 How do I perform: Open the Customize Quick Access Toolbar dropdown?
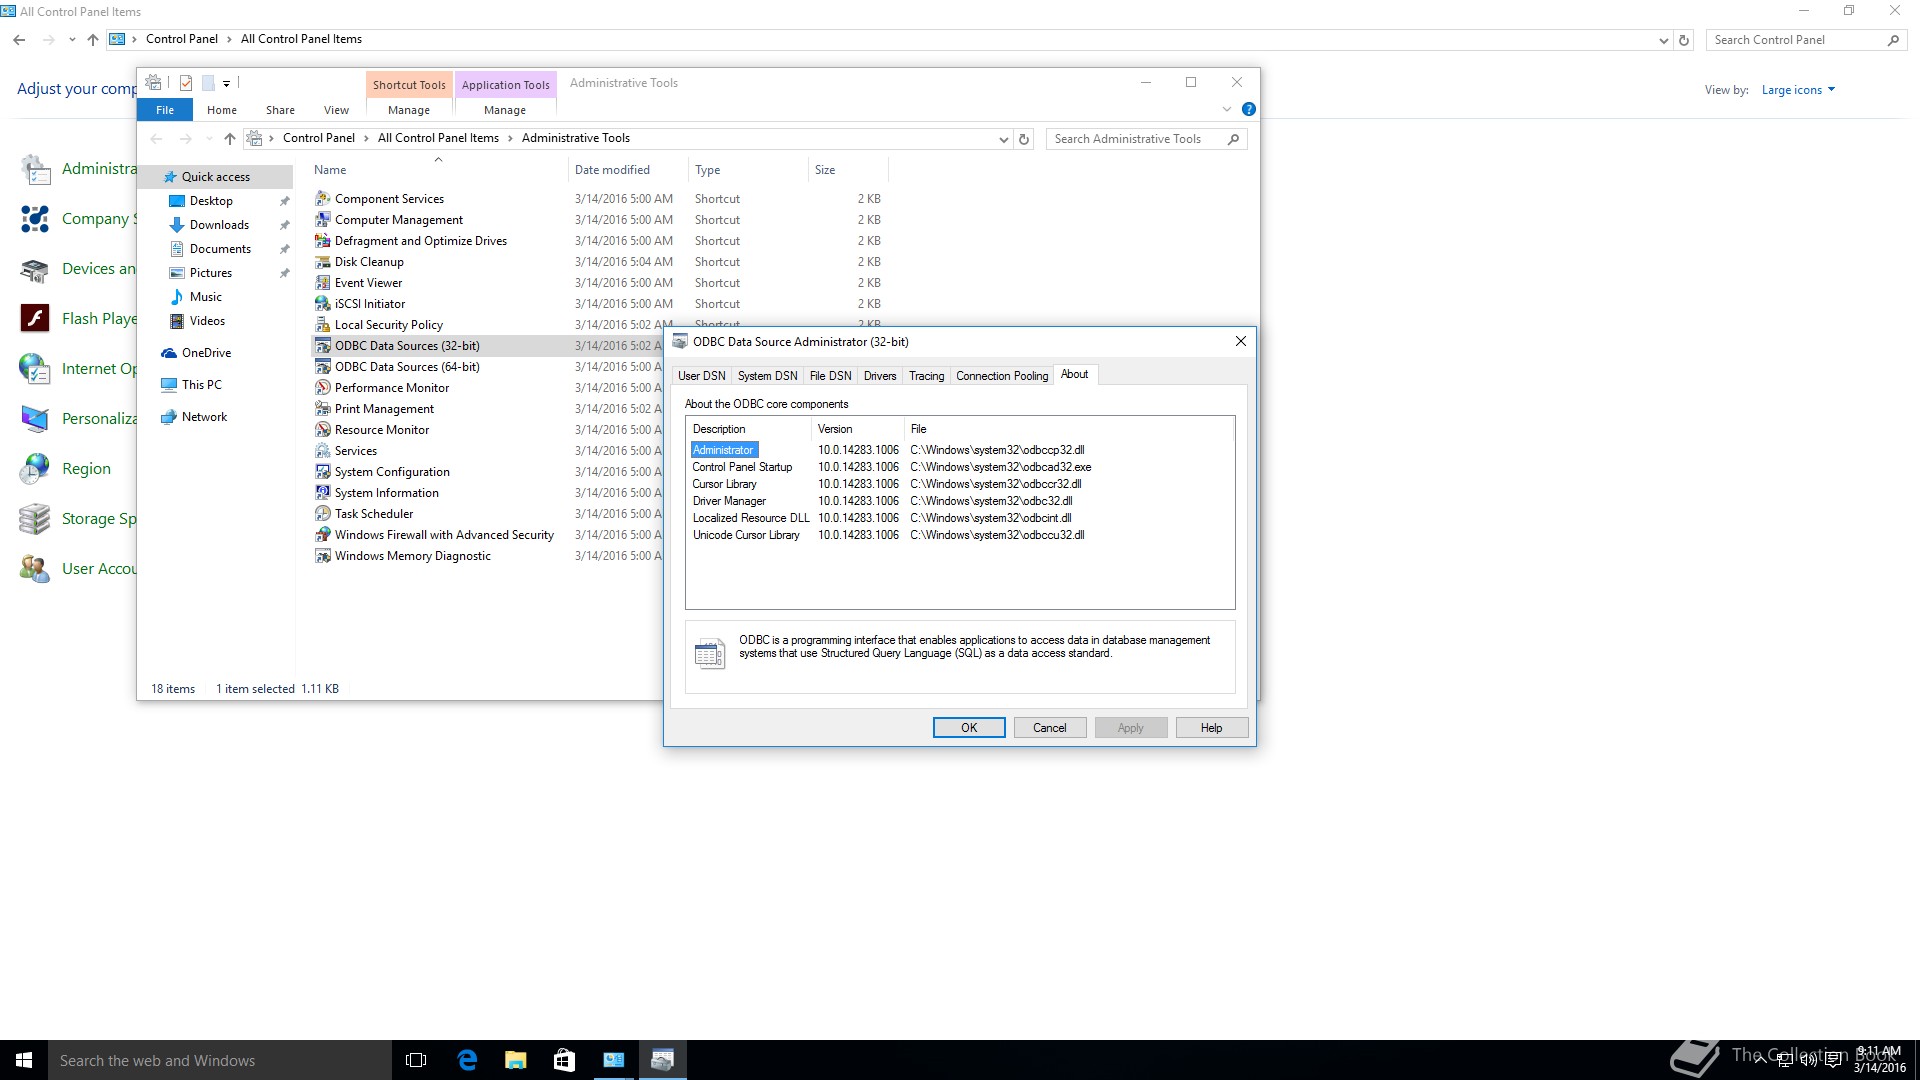tap(227, 83)
